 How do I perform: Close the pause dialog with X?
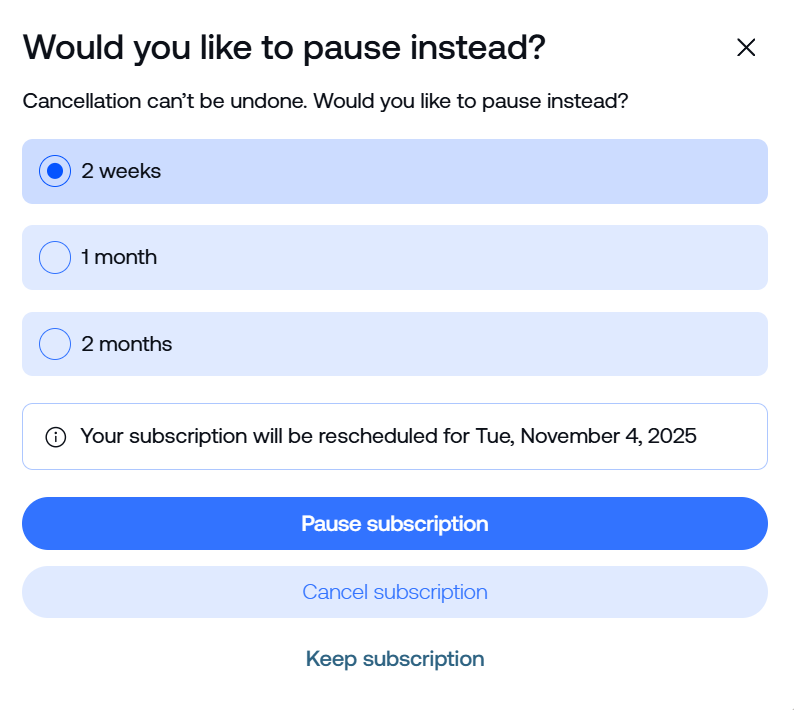[745, 47]
